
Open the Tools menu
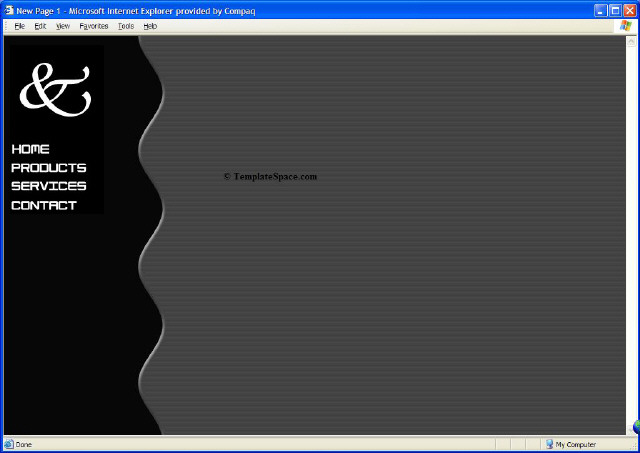pyautogui.click(x=125, y=26)
